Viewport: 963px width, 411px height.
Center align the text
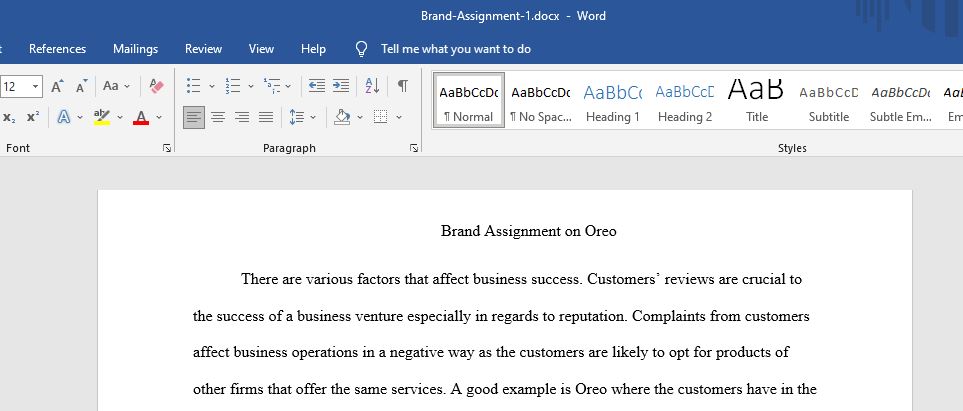(x=217, y=117)
